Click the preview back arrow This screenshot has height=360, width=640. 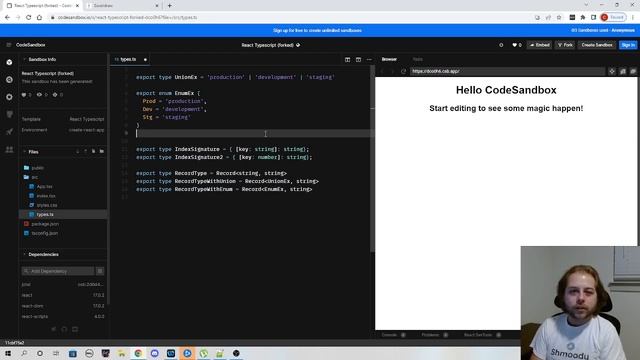click(x=382, y=71)
